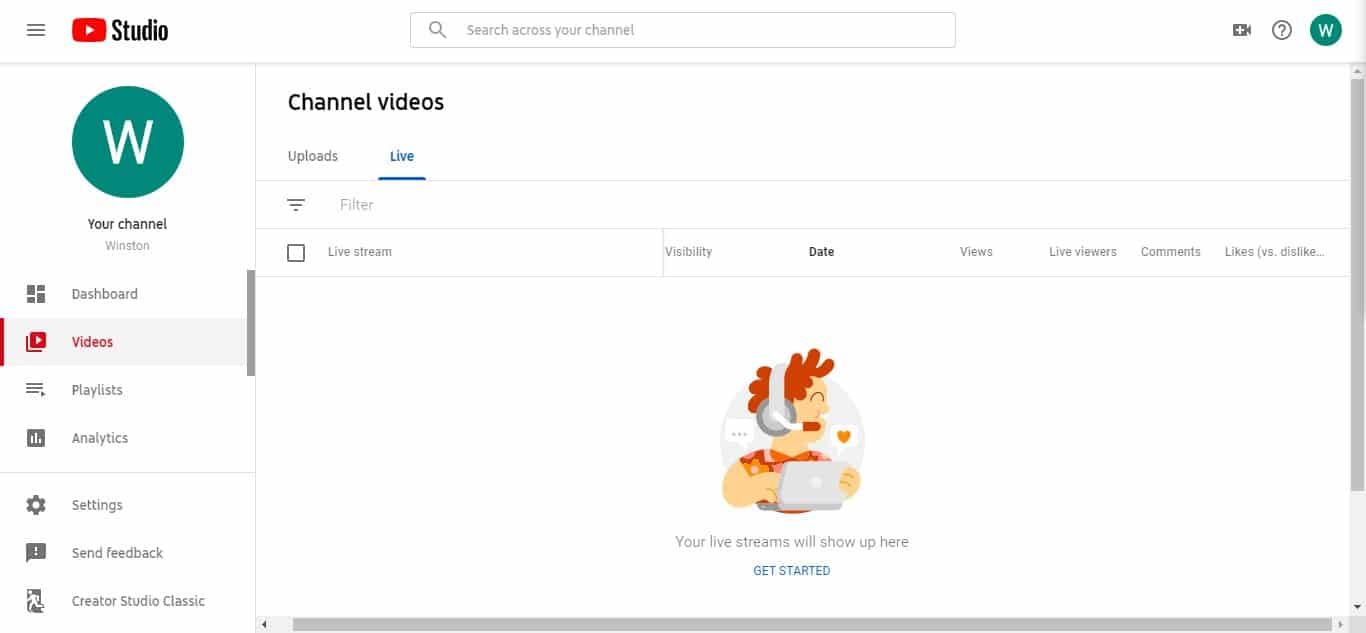Click the YouTube Studio logo
This screenshot has height=633, width=1366.
point(120,30)
